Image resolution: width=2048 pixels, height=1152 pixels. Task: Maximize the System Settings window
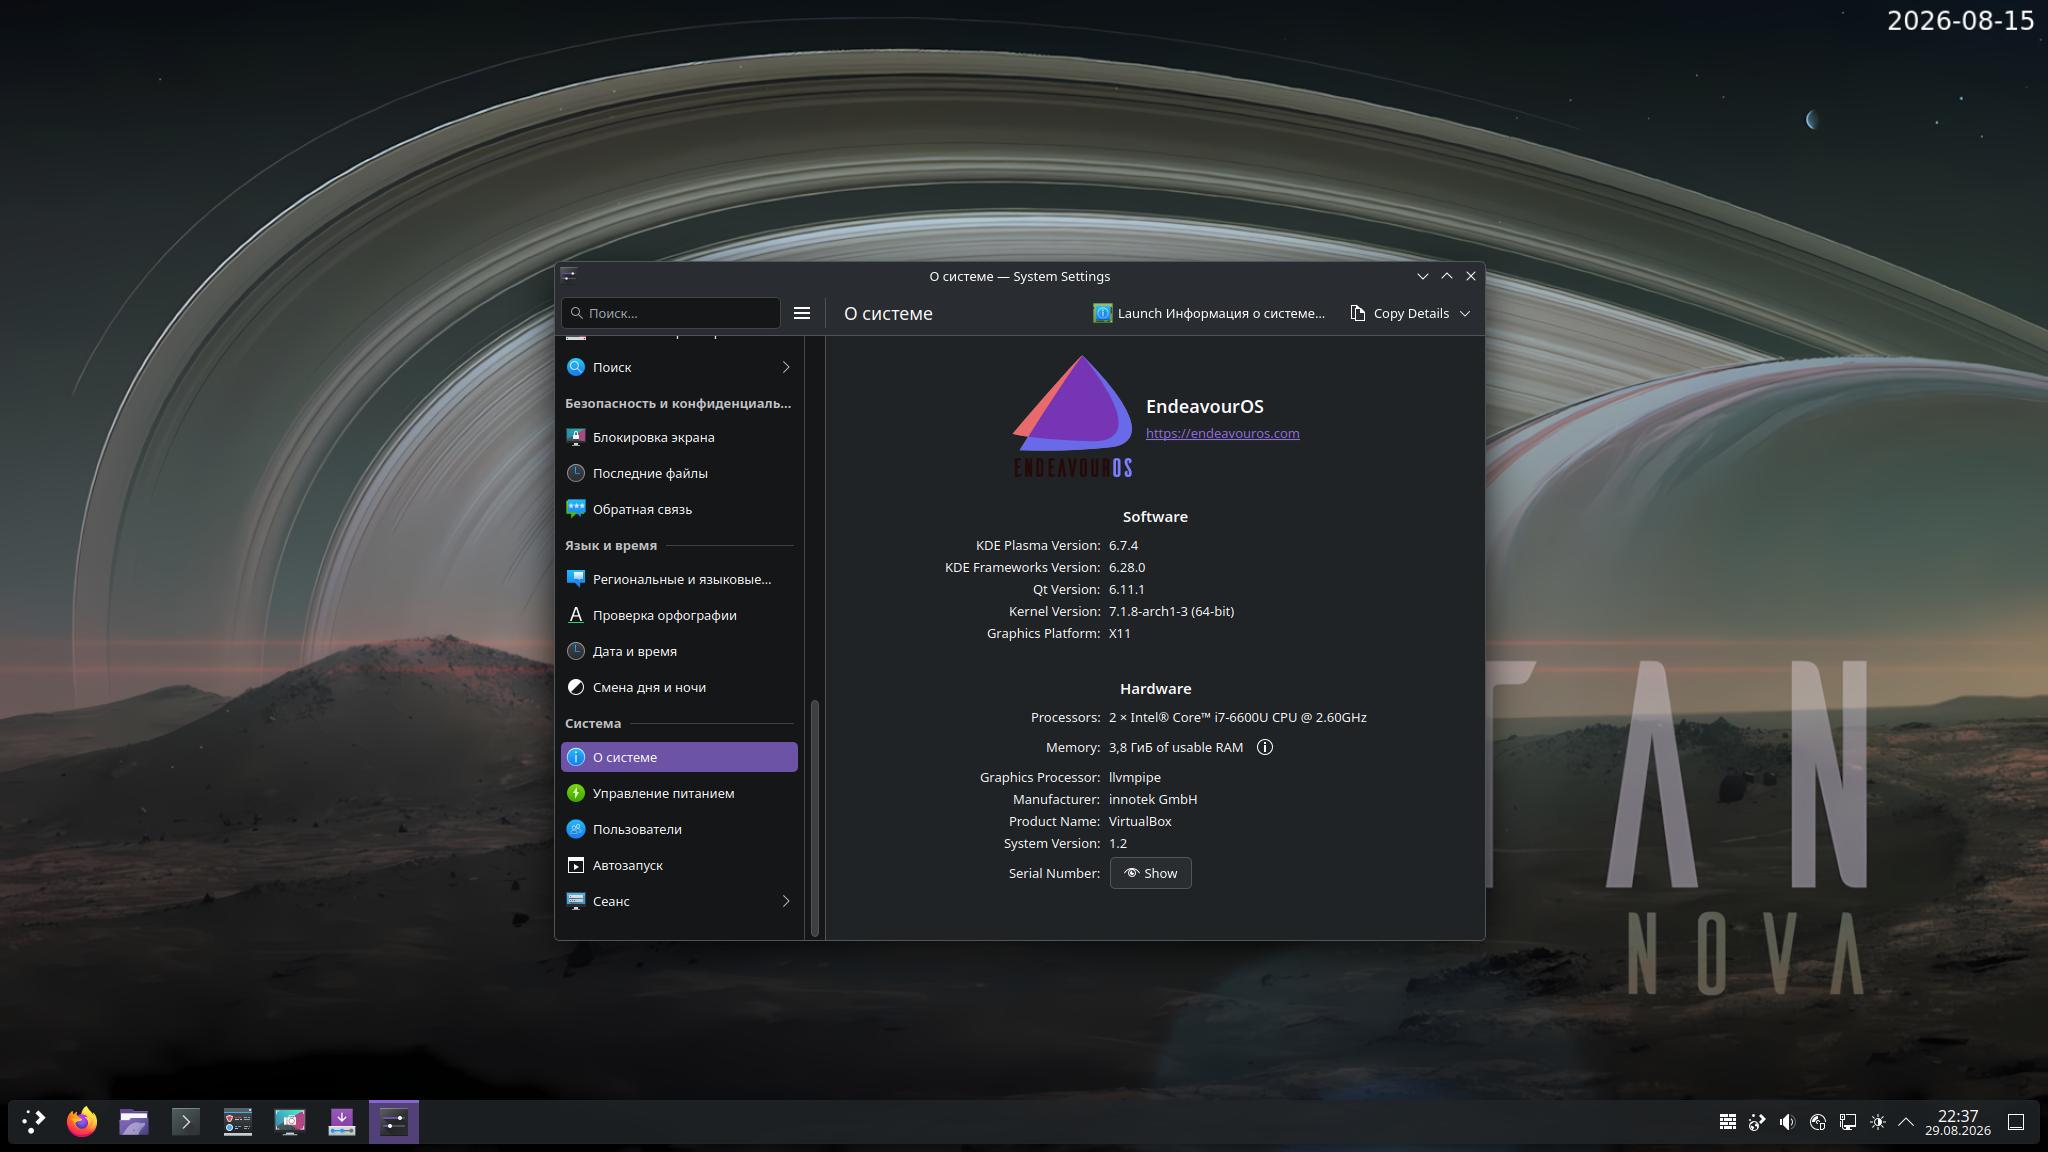pyautogui.click(x=1447, y=276)
